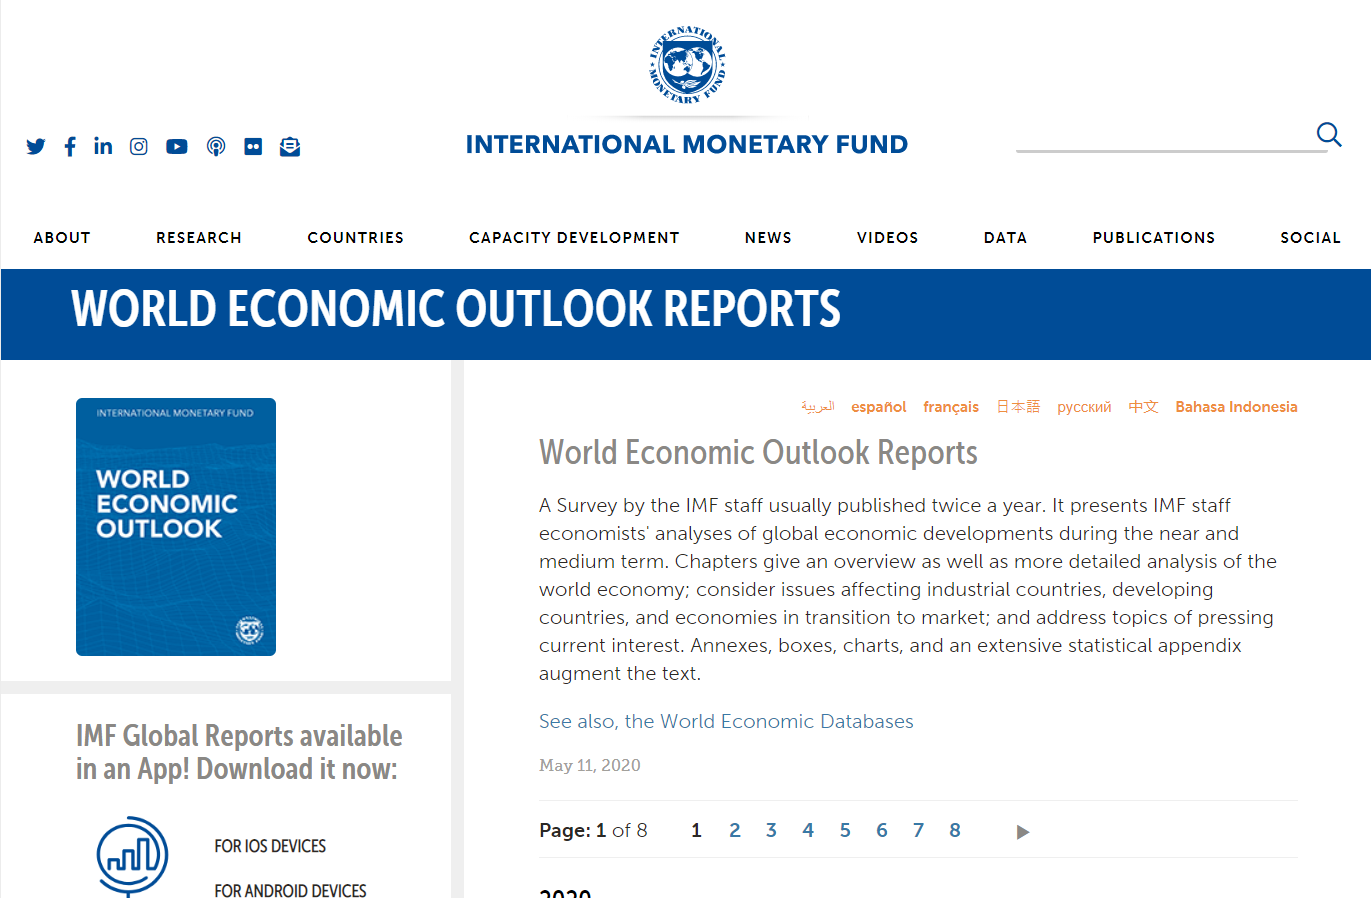Click the email newsletter icon
Screen dimensions: 1371x898
(290, 147)
